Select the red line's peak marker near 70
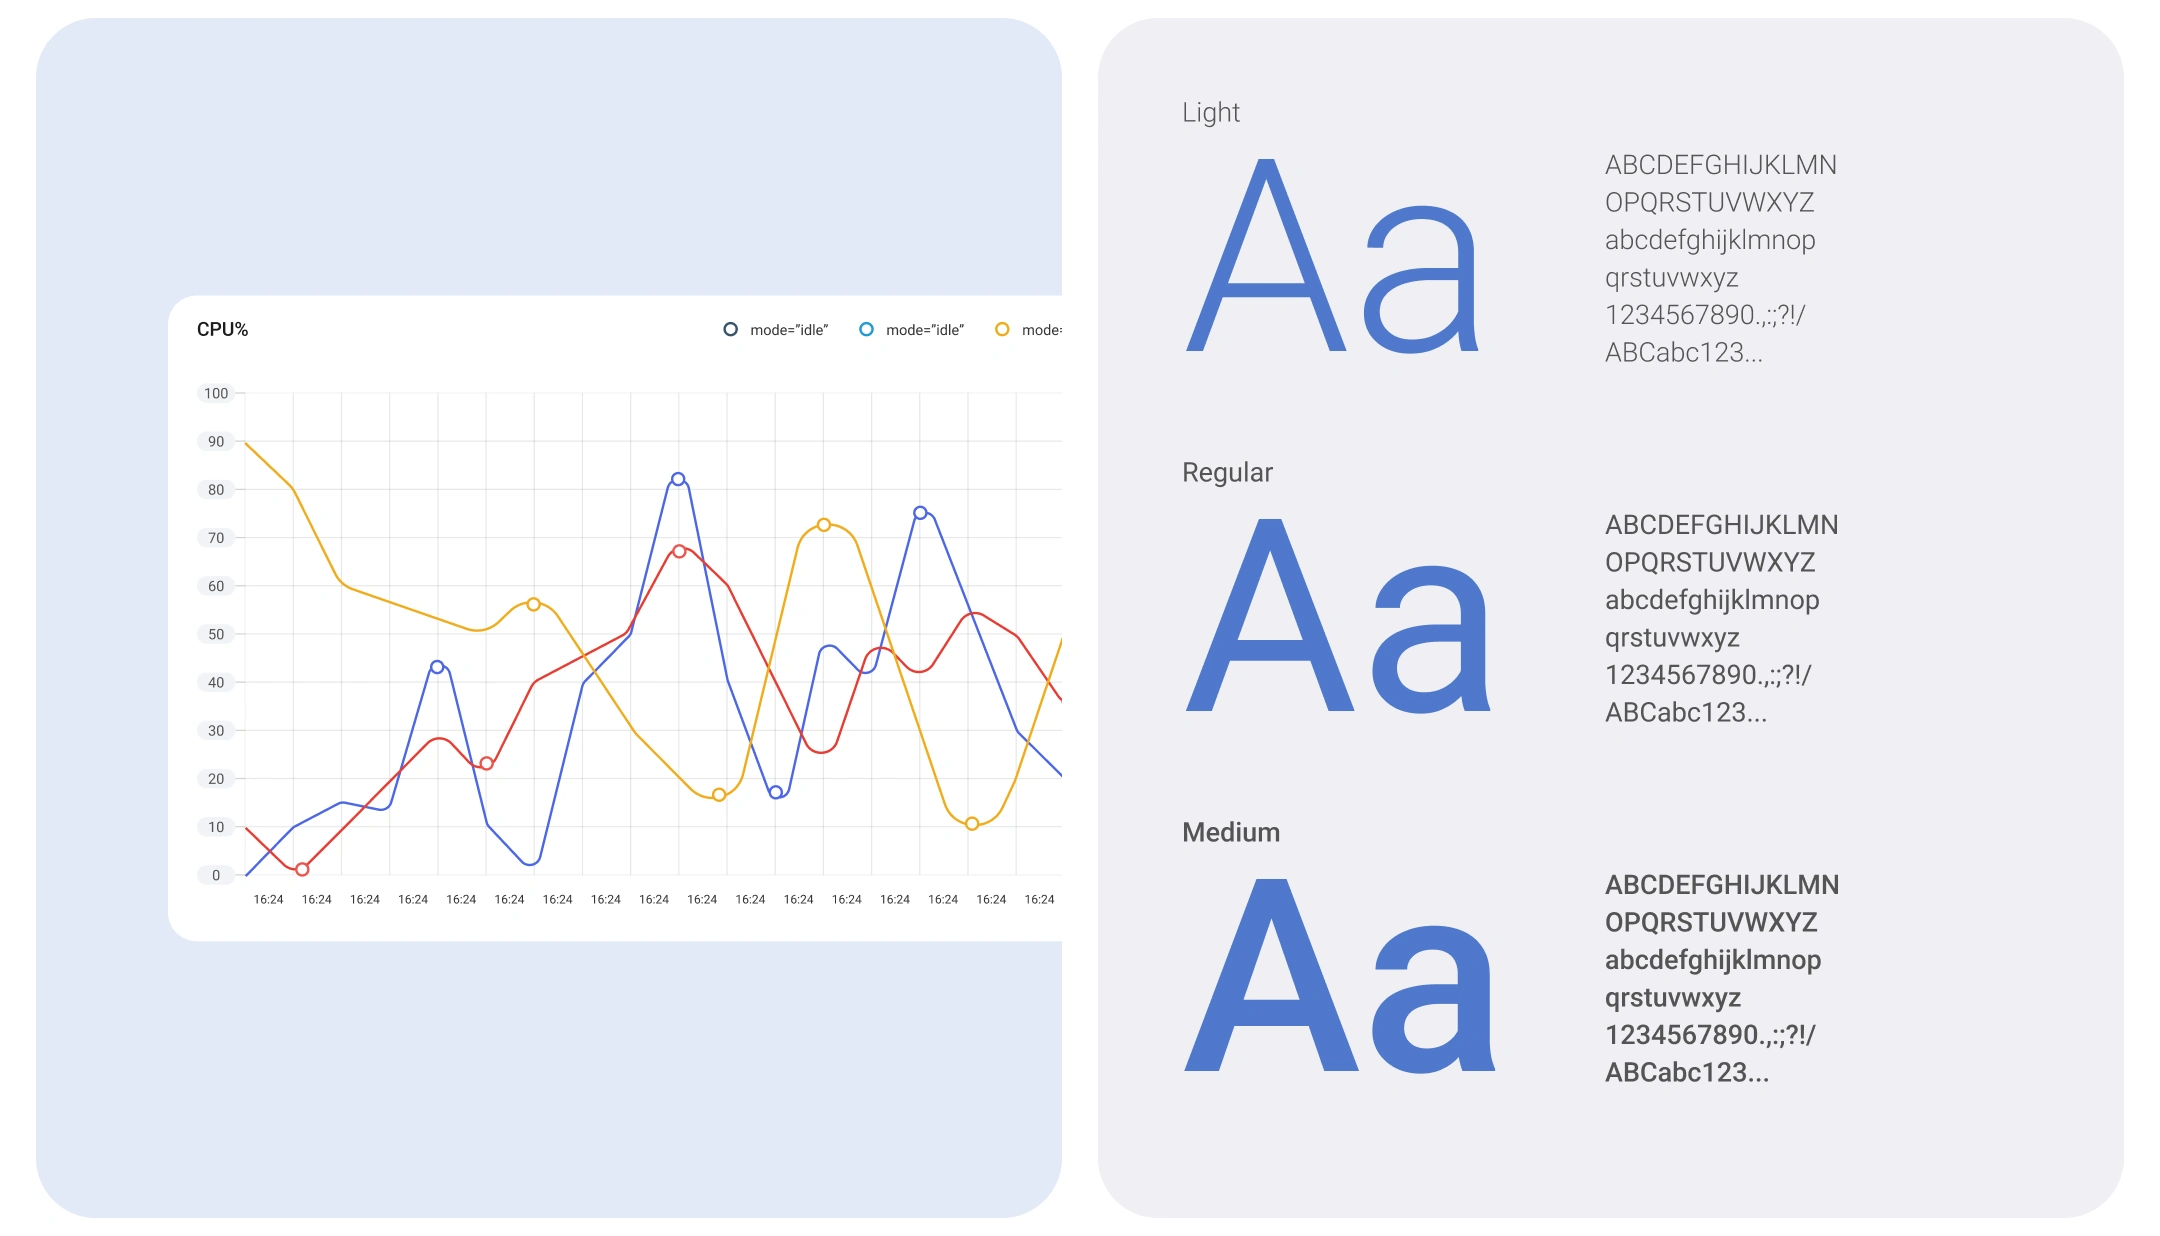This screenshot has height=1236, width=2160. point(679,551)
